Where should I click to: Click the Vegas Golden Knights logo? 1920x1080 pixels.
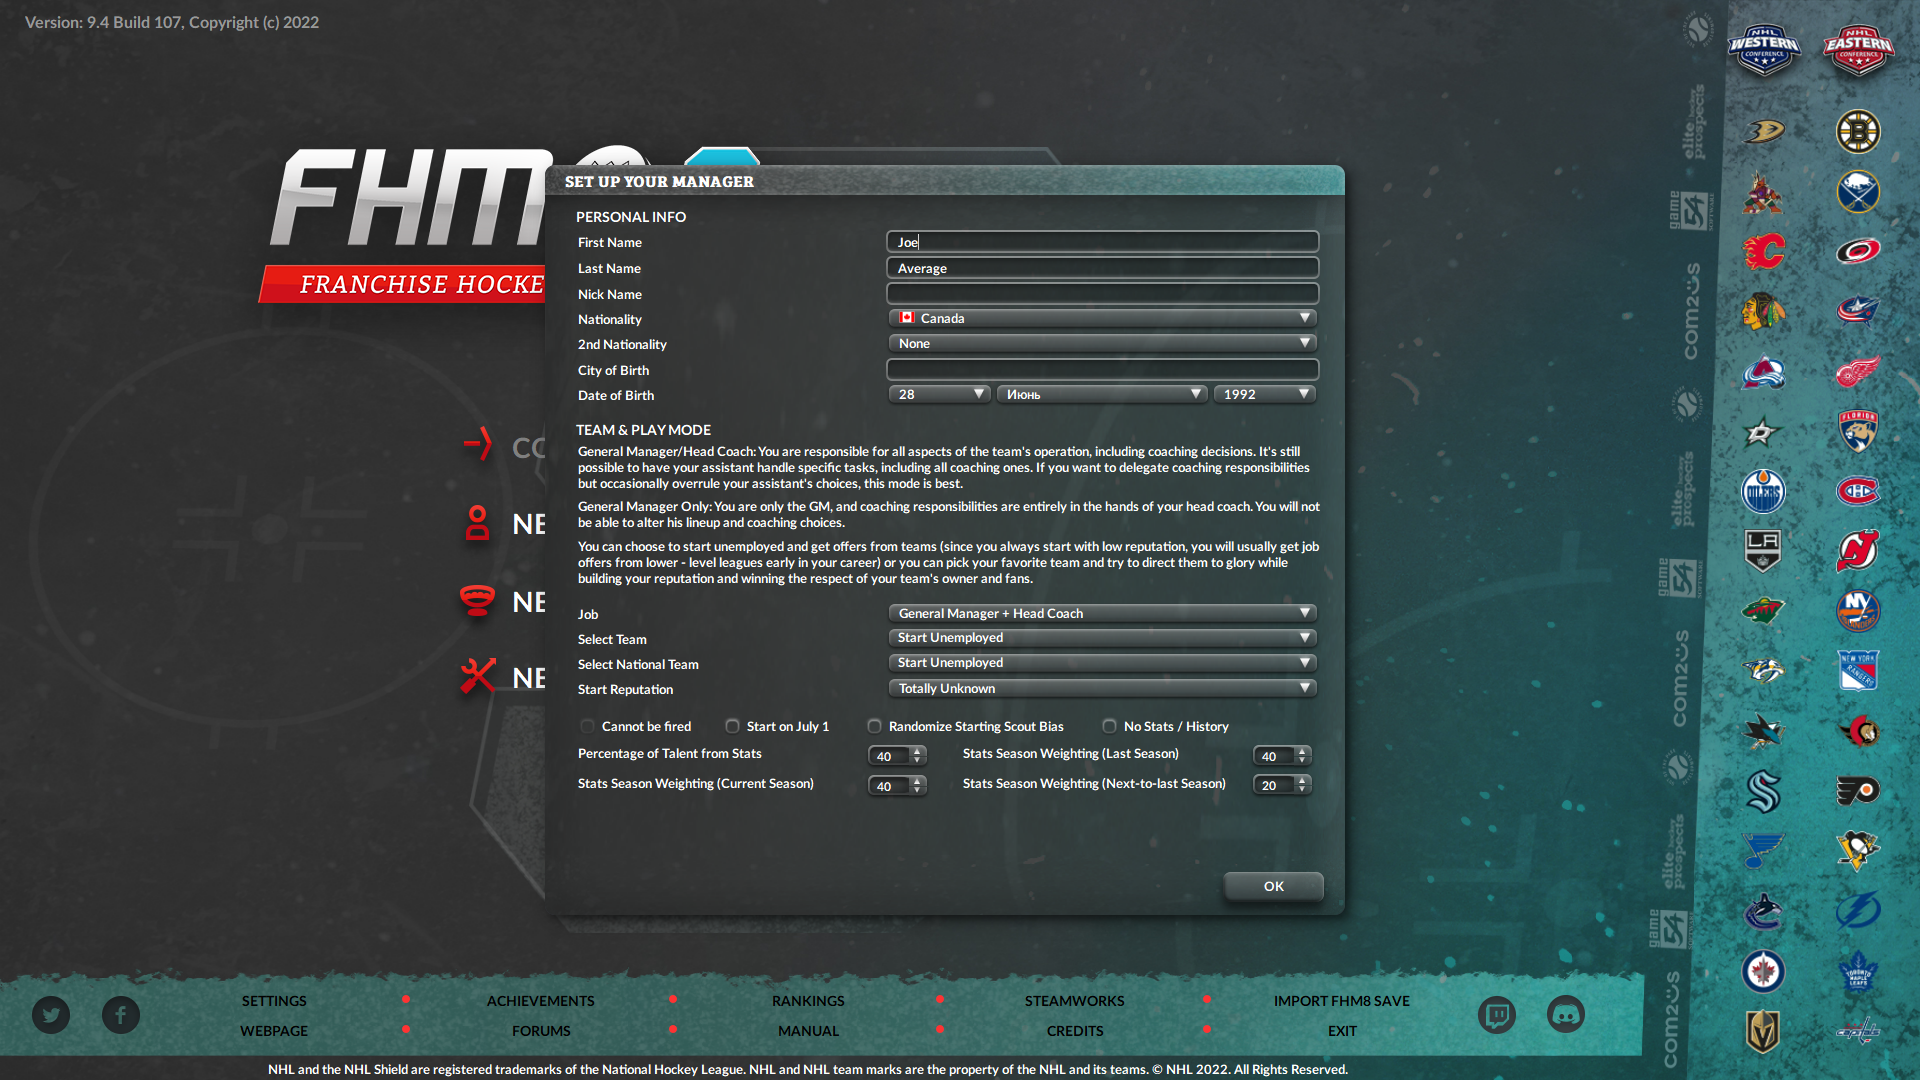pos(1763,1031)
